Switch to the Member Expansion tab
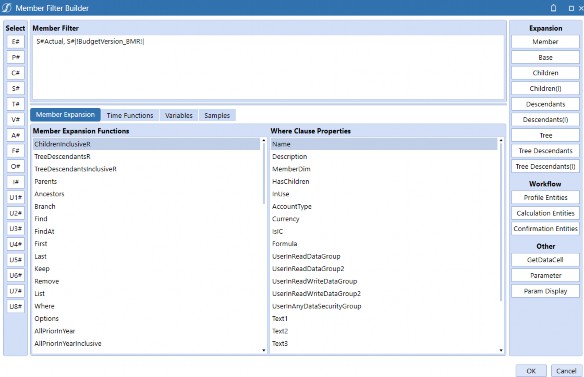Viewport: 584px width, 377px height. tap(65, 115)
